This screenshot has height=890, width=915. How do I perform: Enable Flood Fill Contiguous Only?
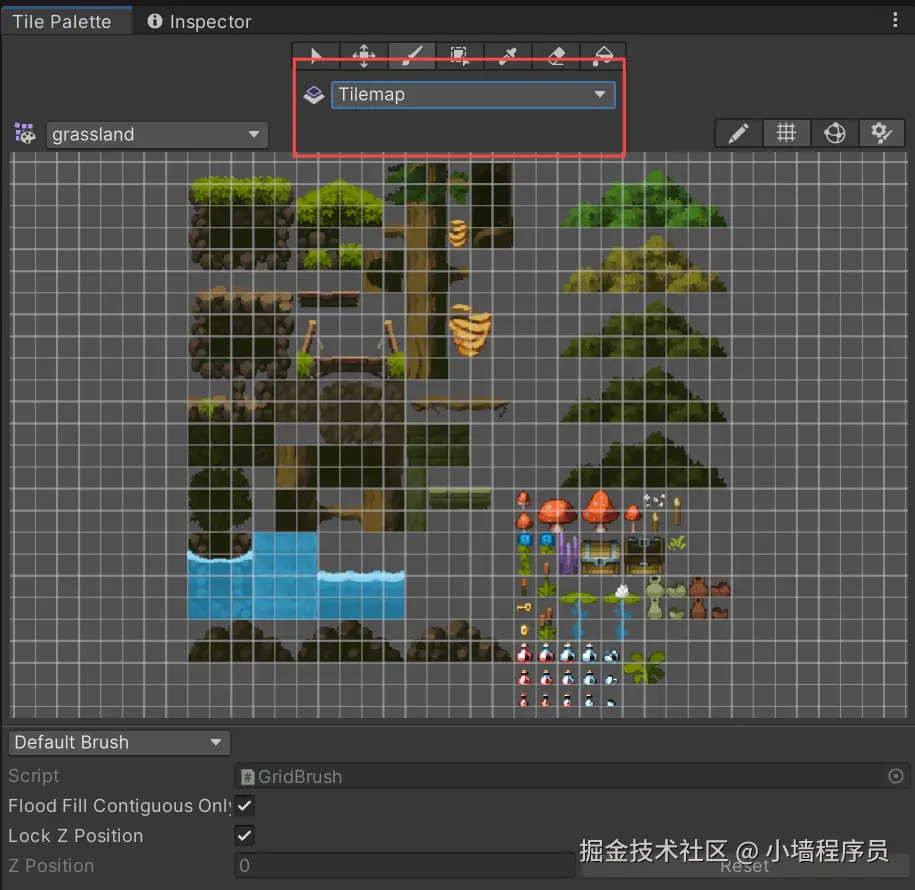pyautogui.click(x=244, y=805)
